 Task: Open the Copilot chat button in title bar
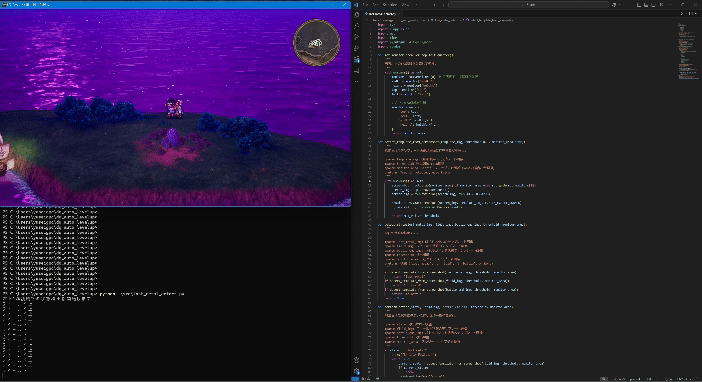pos(615,4)
